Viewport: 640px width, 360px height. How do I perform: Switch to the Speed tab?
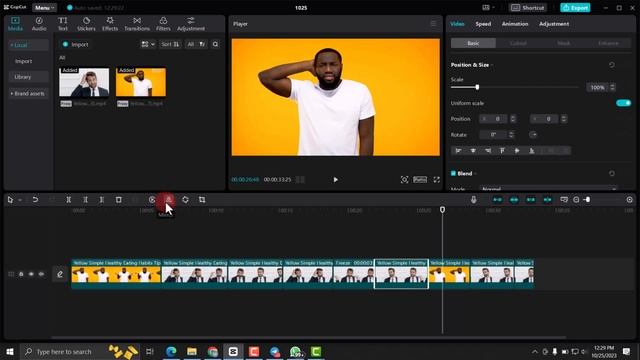[483, 24]
